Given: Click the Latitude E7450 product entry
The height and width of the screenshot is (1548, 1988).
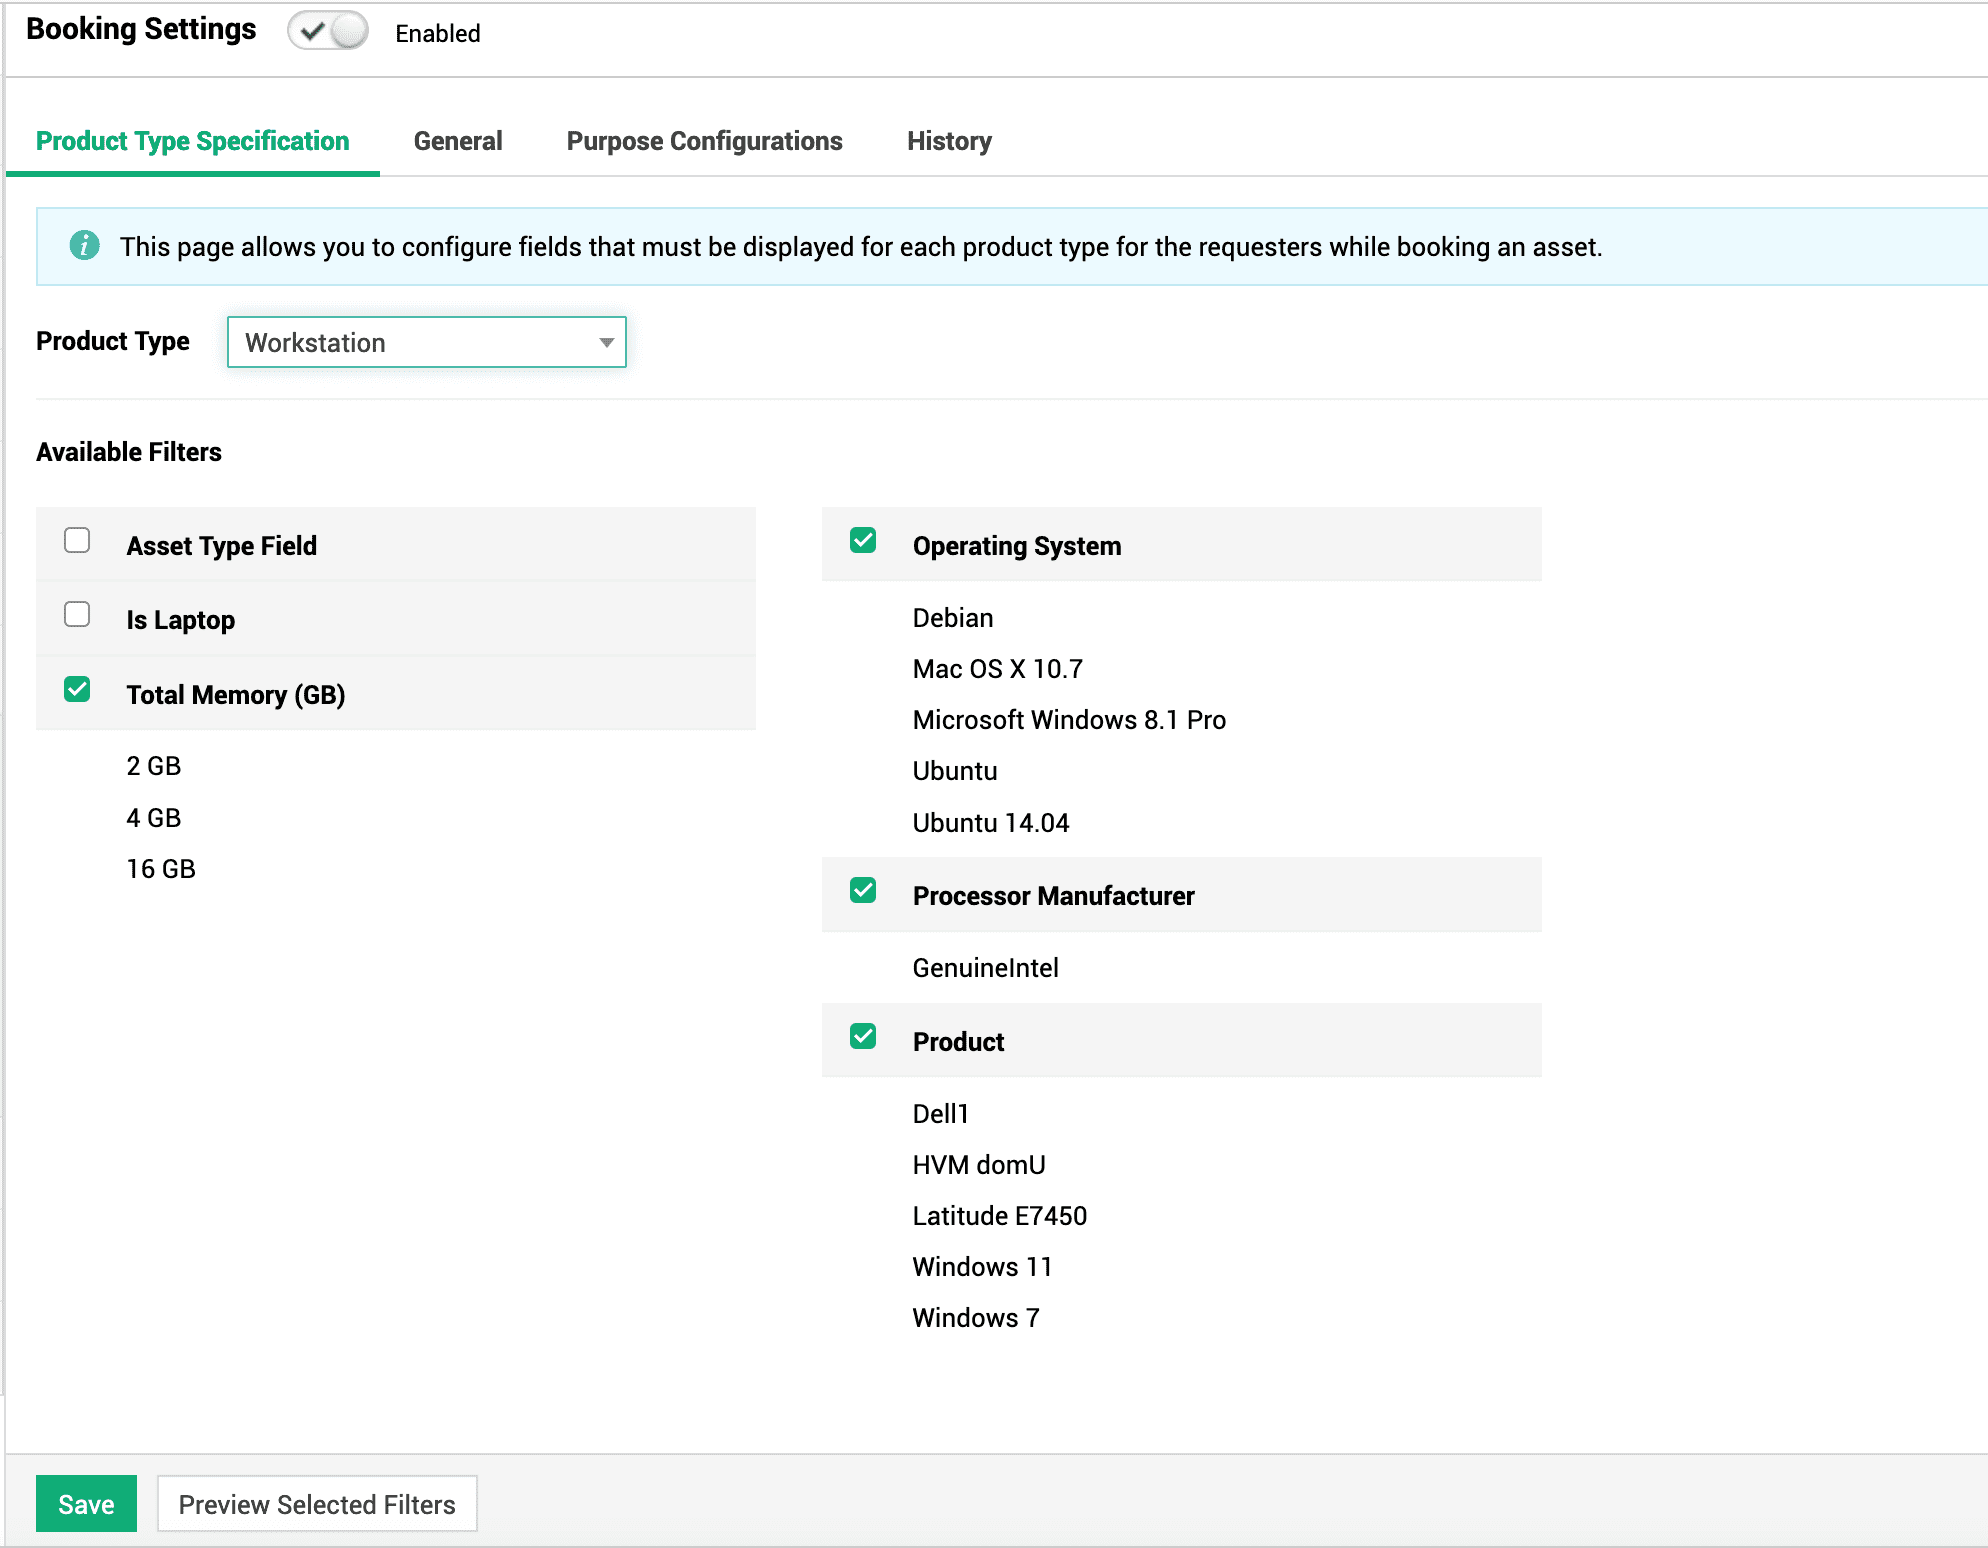Looking at the screenshot, I should (x=999, y=1216).
